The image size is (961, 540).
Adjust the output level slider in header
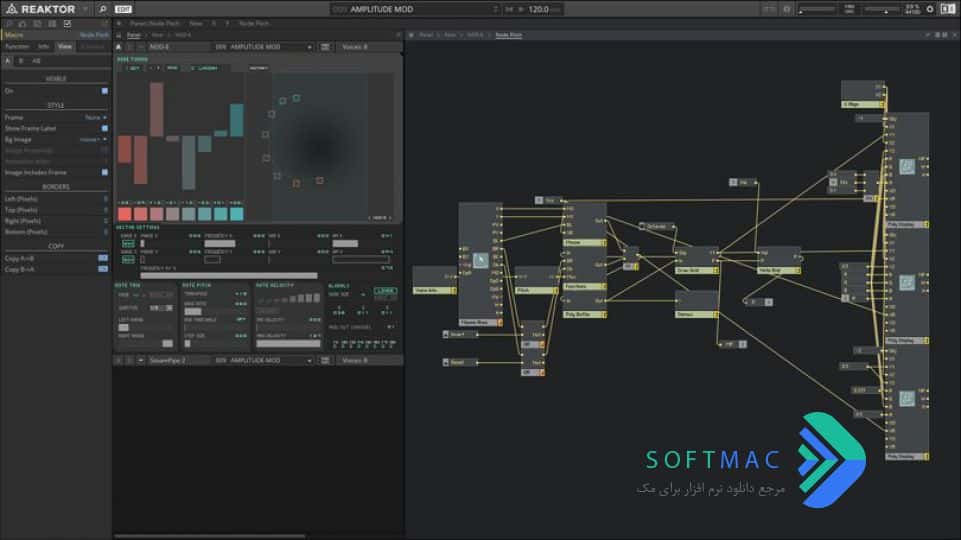pos(883,10)
